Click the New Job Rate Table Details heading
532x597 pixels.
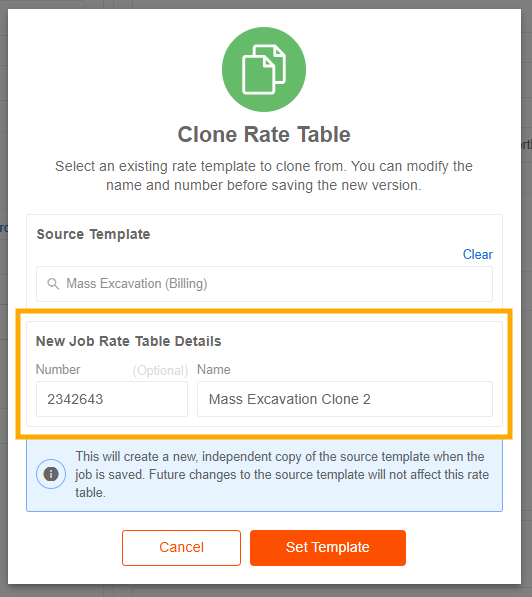(x=128, y=341)
